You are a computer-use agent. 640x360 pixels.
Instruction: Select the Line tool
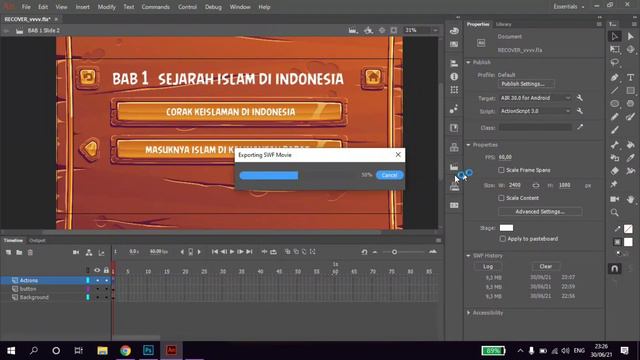tap(615, 90)
